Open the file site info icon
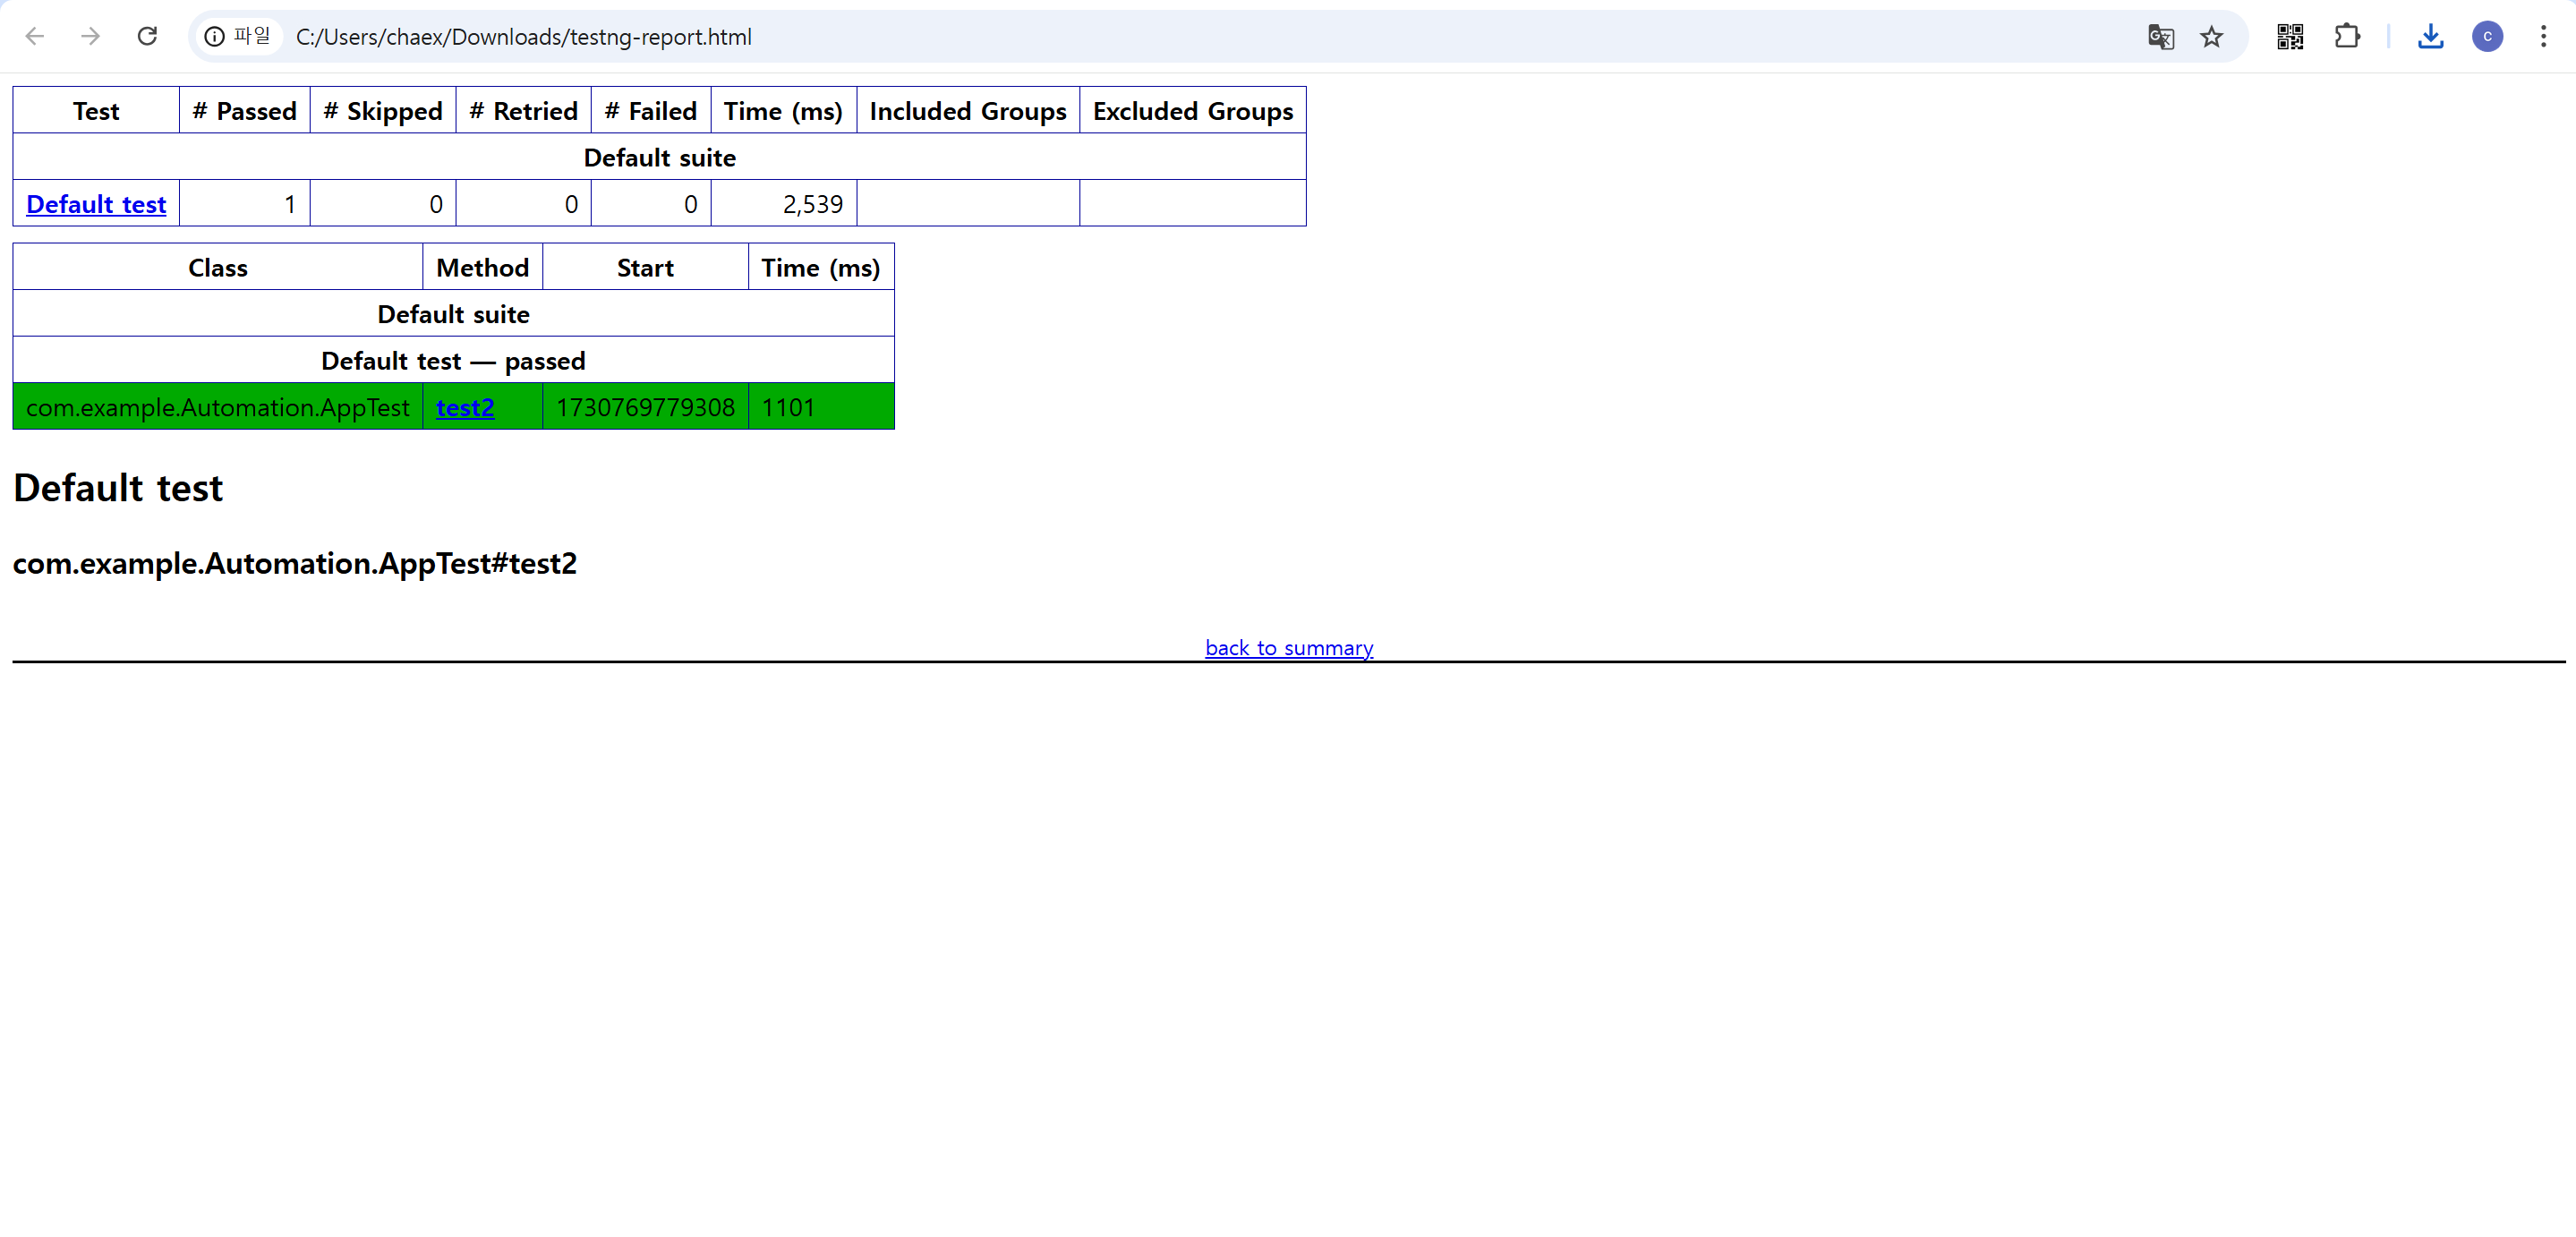2576x1237 pixels. click(x=215, y=37)
